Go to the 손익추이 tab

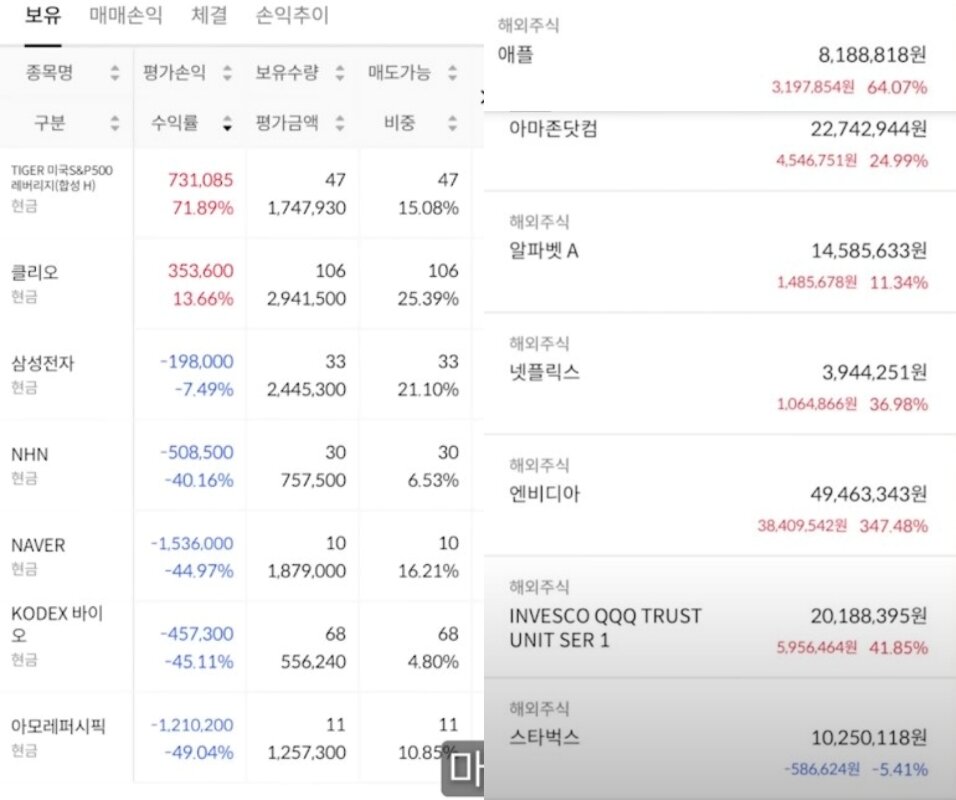(x=292, y=17)
